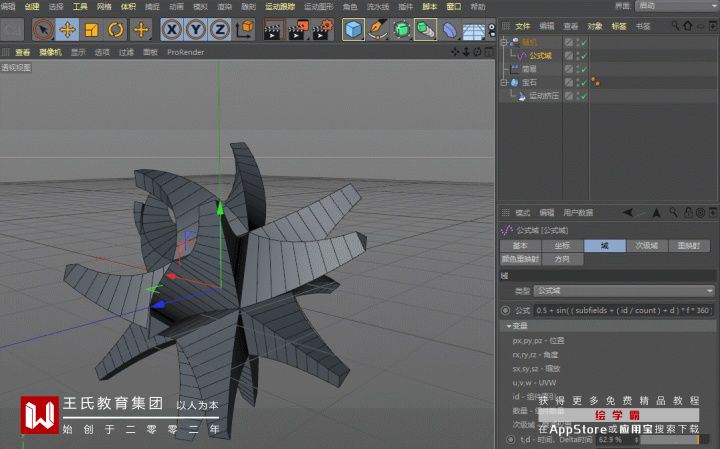Click the tag dots on 宝石 row

tap(595, 82)
